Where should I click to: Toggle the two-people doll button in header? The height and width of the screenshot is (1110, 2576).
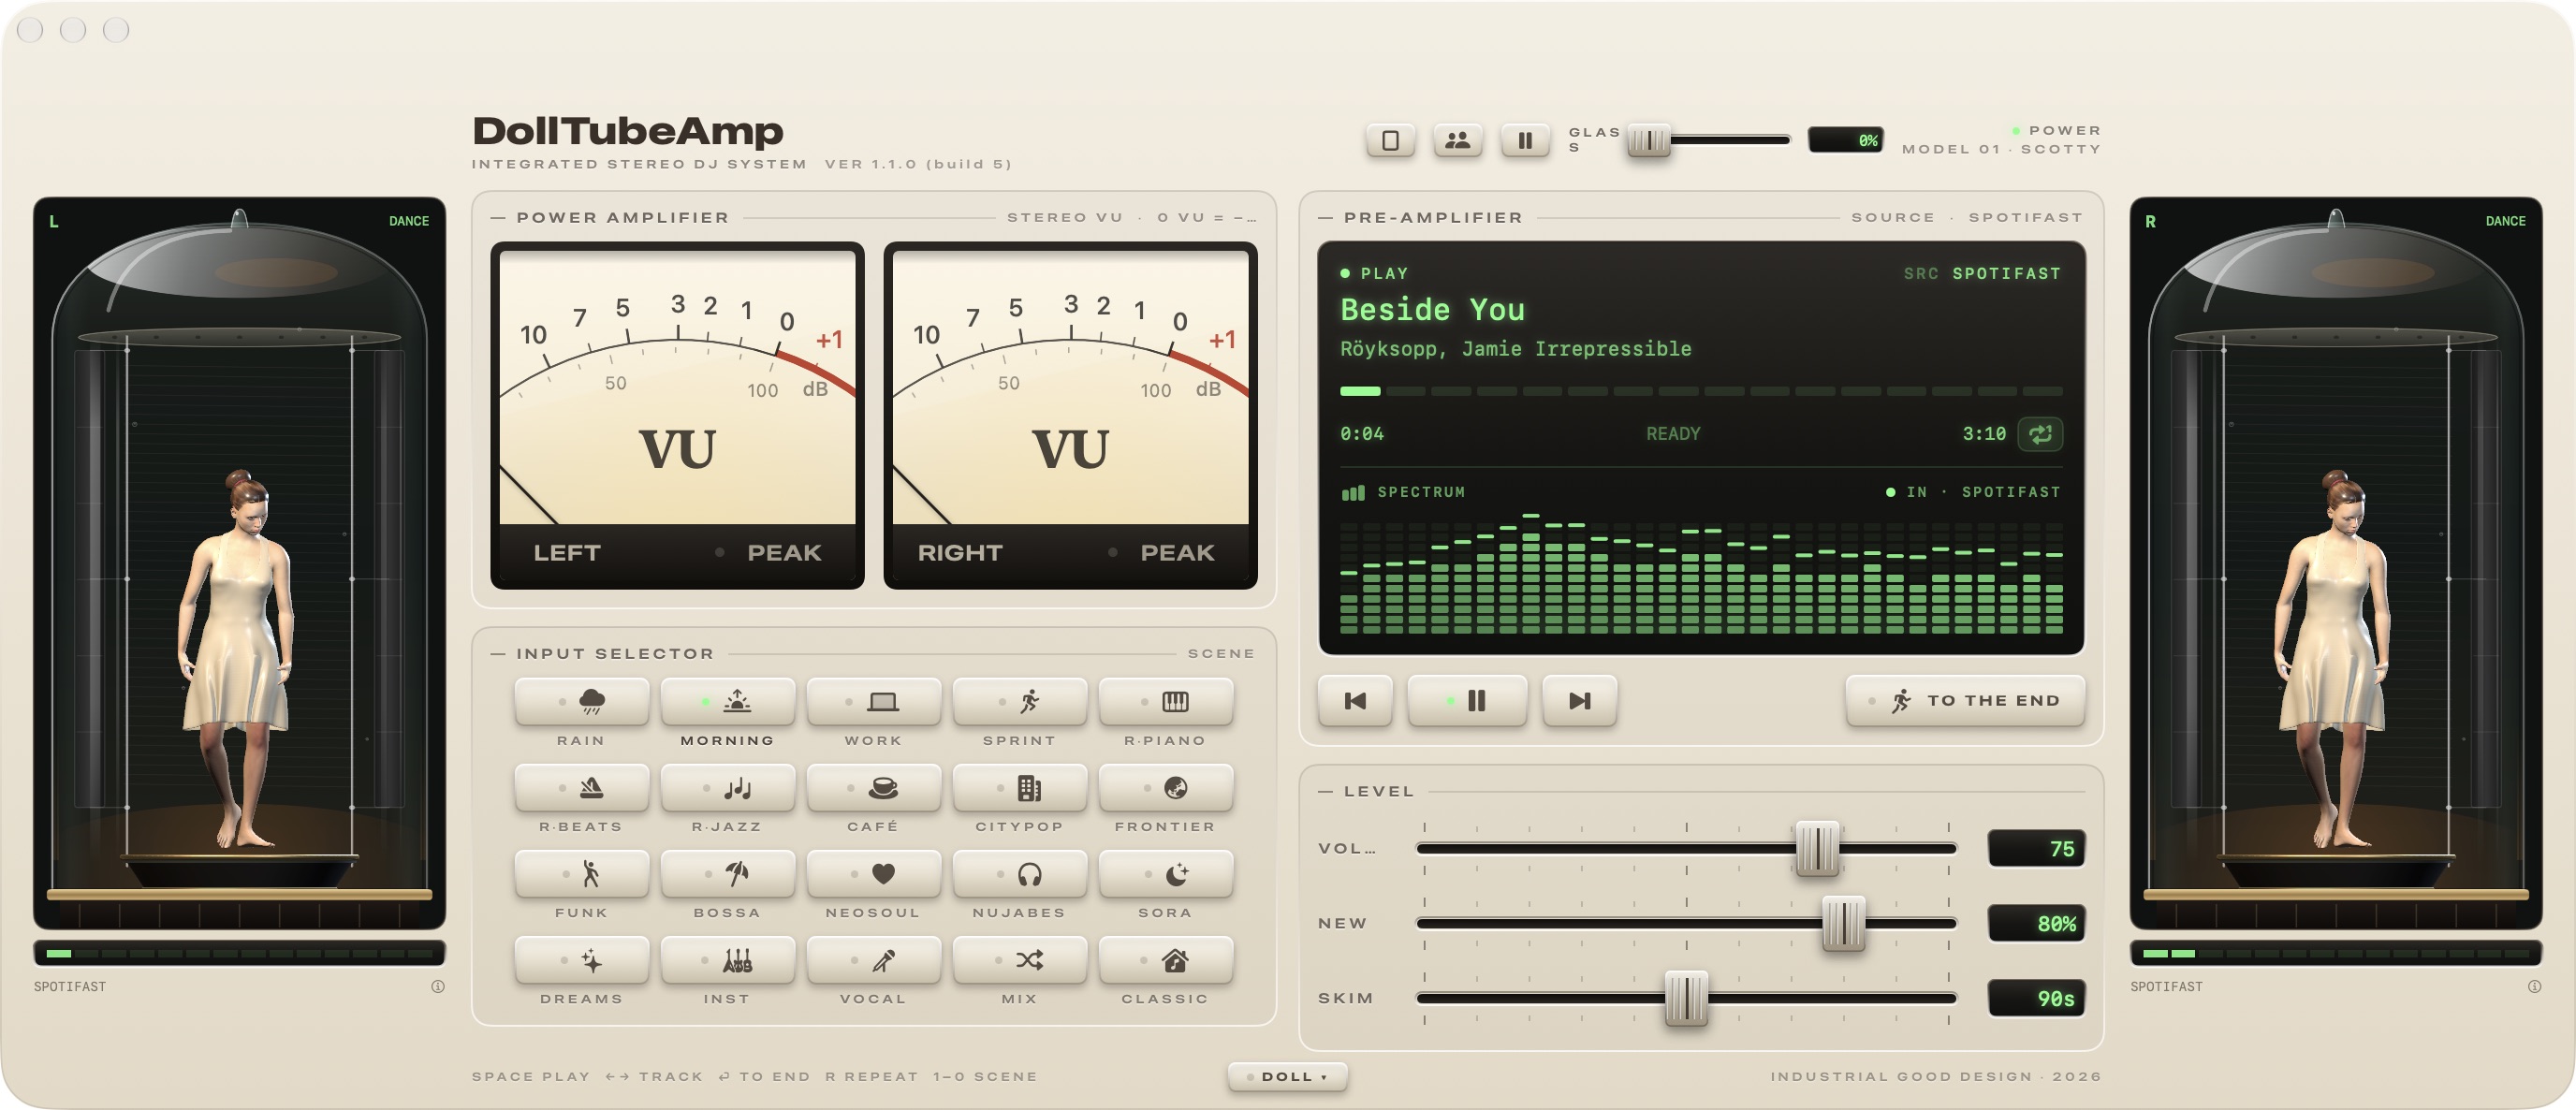point(1457,140)
